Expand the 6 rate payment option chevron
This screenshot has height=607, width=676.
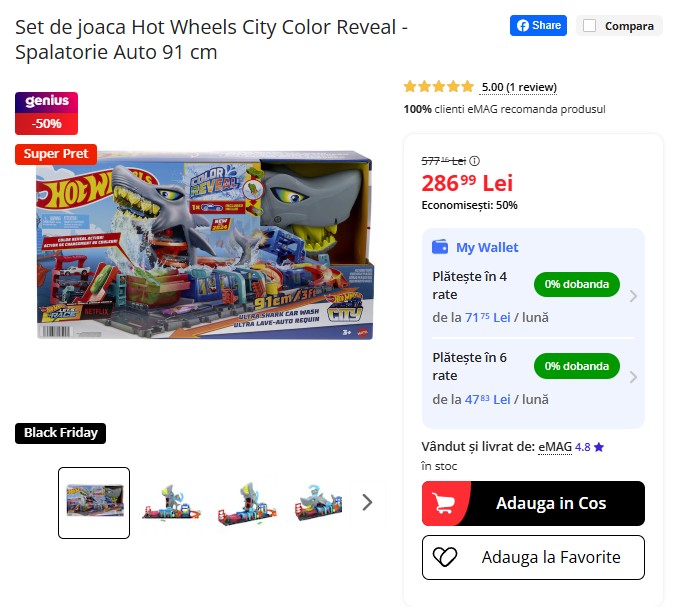(x=633, y=377)
